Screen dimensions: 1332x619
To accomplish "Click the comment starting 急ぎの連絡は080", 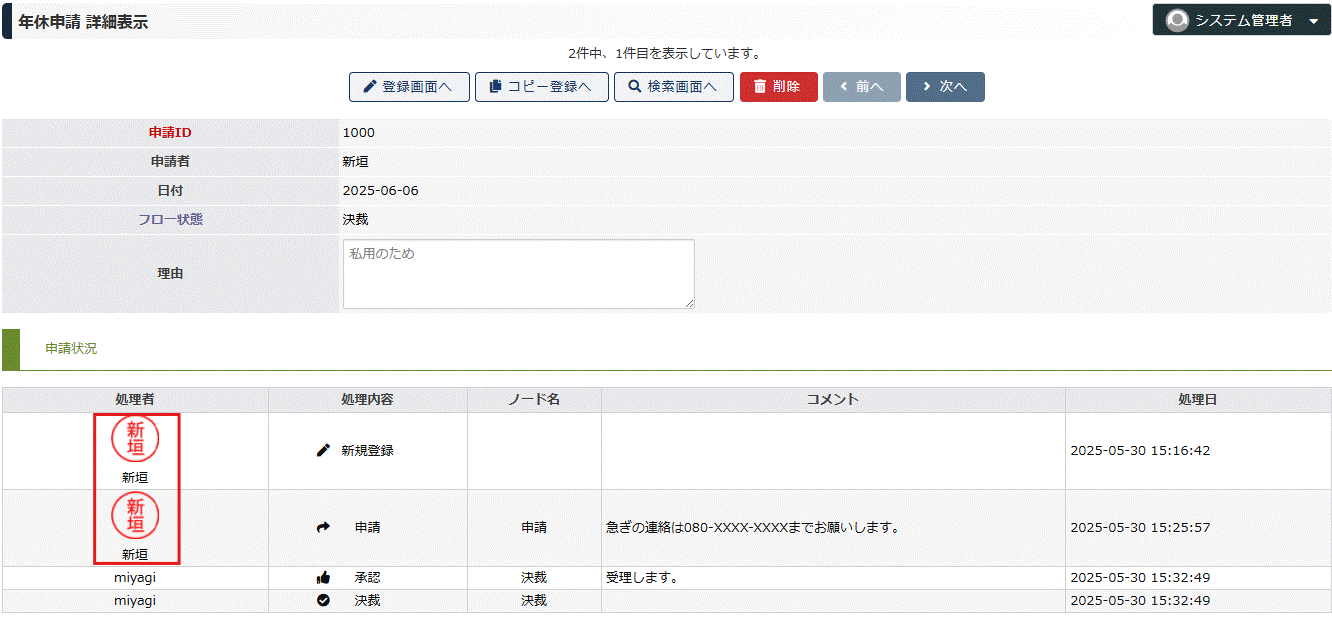I will pyautogui.click(x=753, y=528).
